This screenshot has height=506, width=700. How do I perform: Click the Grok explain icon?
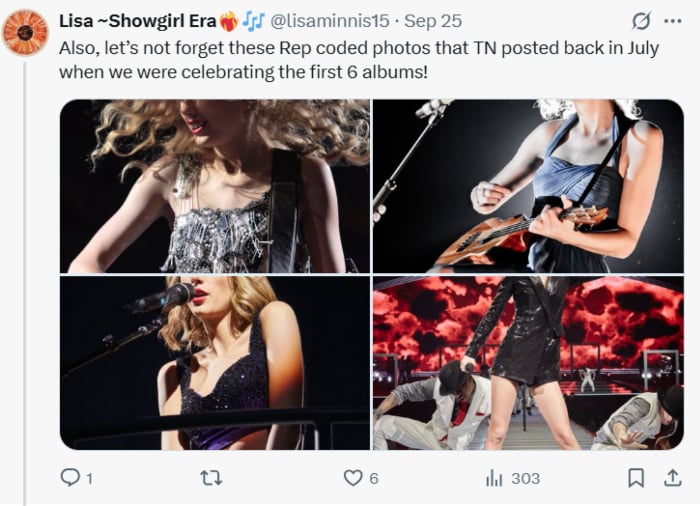click(x=641, y=21)
